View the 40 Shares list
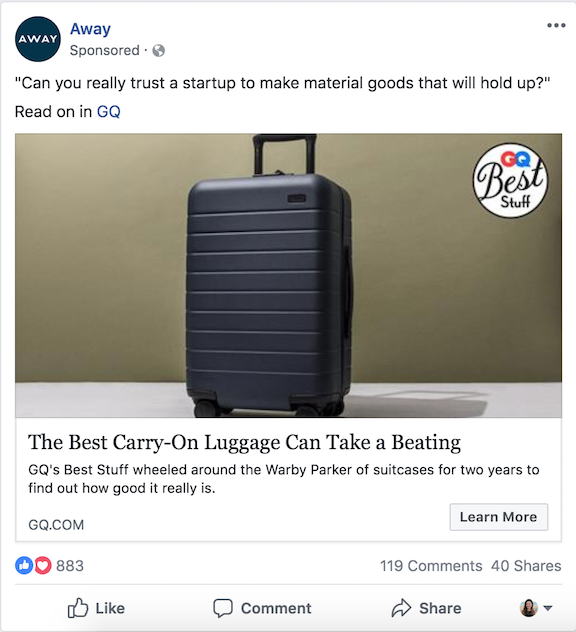Image resolution: width=576 pixels, height=632 pixels. 526,566
